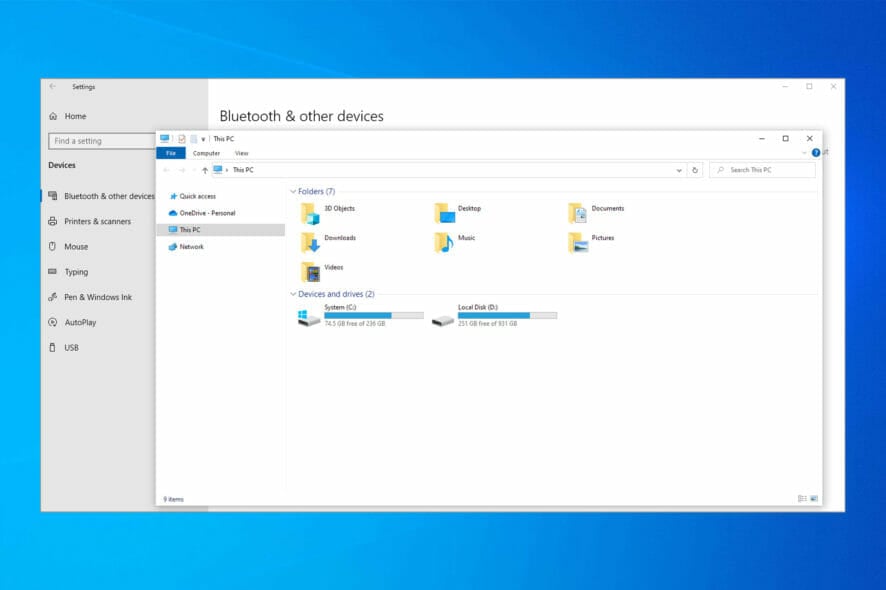Click the Back arrow in File Explorer
Screen dimensions: 886x590
pyautogui.click(x=166, y=170)
